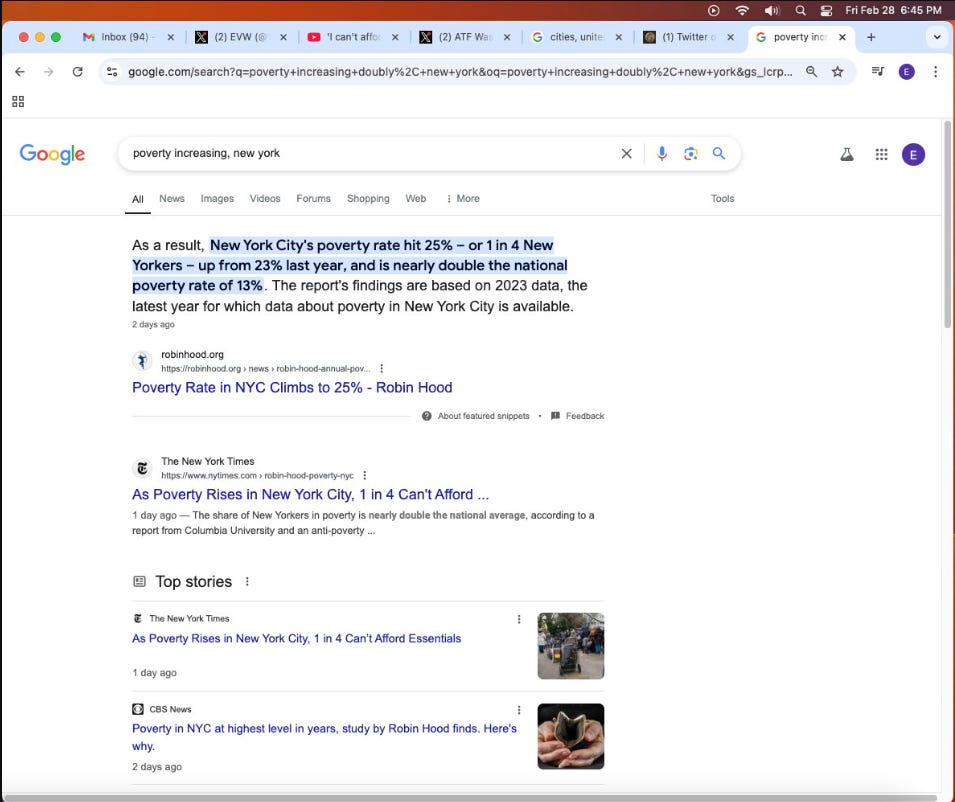Open options for robinhood.org result
This screenshot has height=802, width=955.
381,368
